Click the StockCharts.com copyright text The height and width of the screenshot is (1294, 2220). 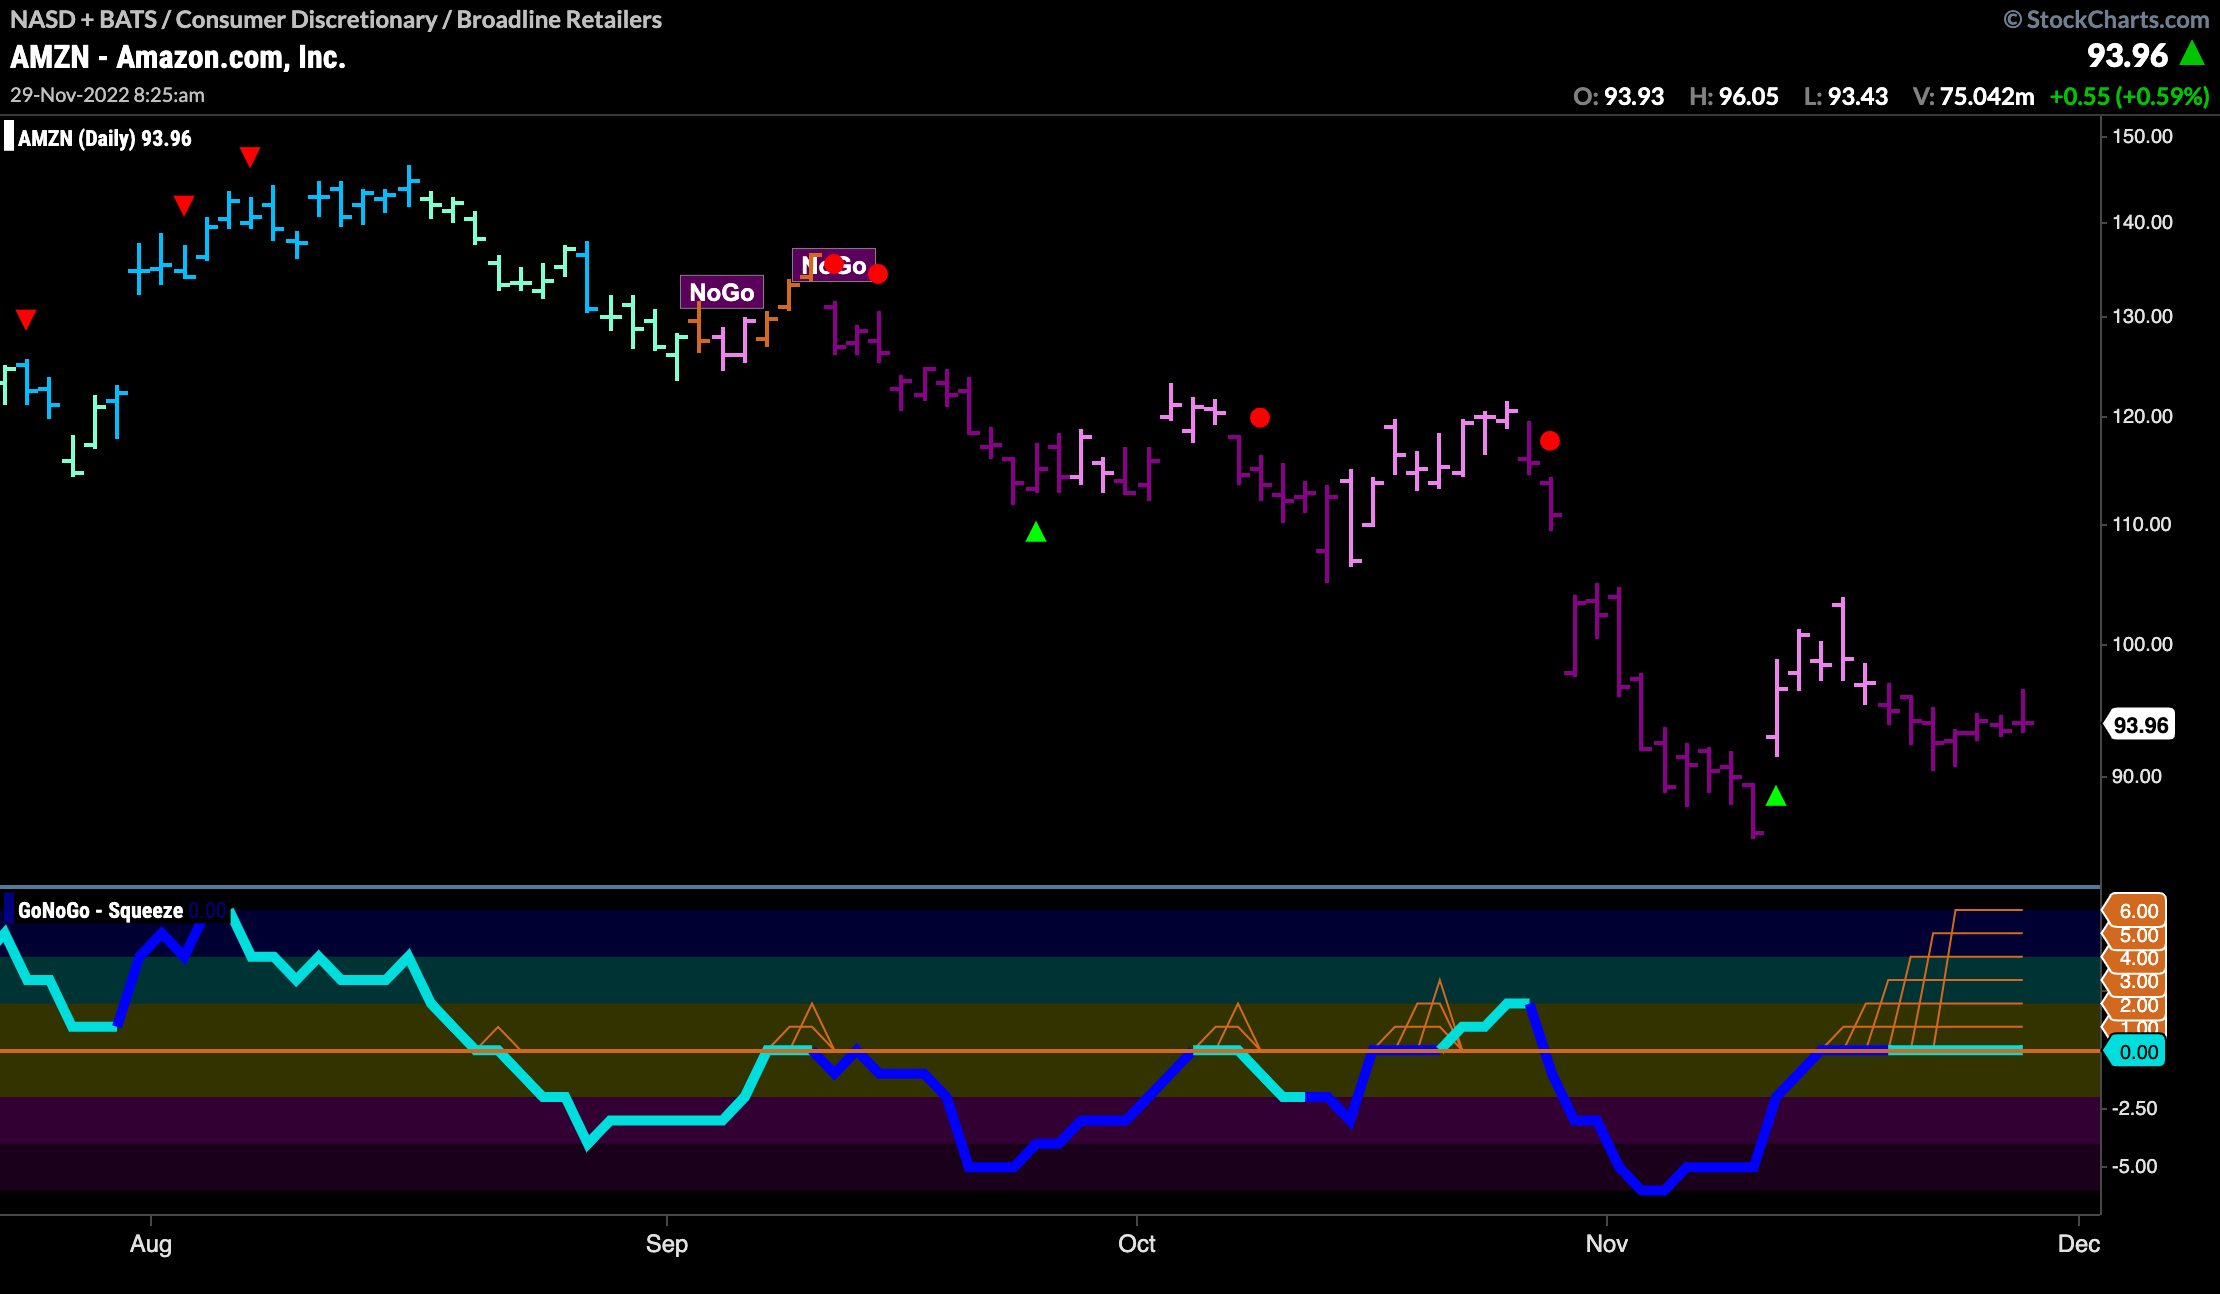(2106, 19)
